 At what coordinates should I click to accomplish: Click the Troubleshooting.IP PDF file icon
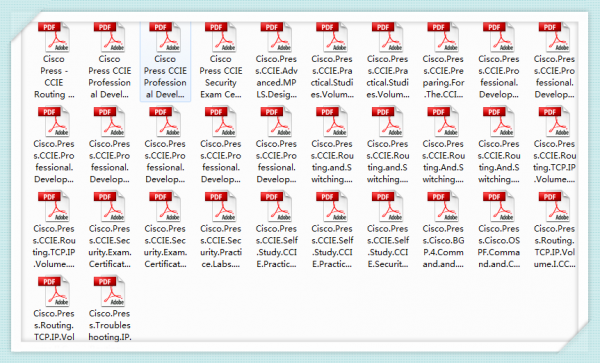point(109,291)
